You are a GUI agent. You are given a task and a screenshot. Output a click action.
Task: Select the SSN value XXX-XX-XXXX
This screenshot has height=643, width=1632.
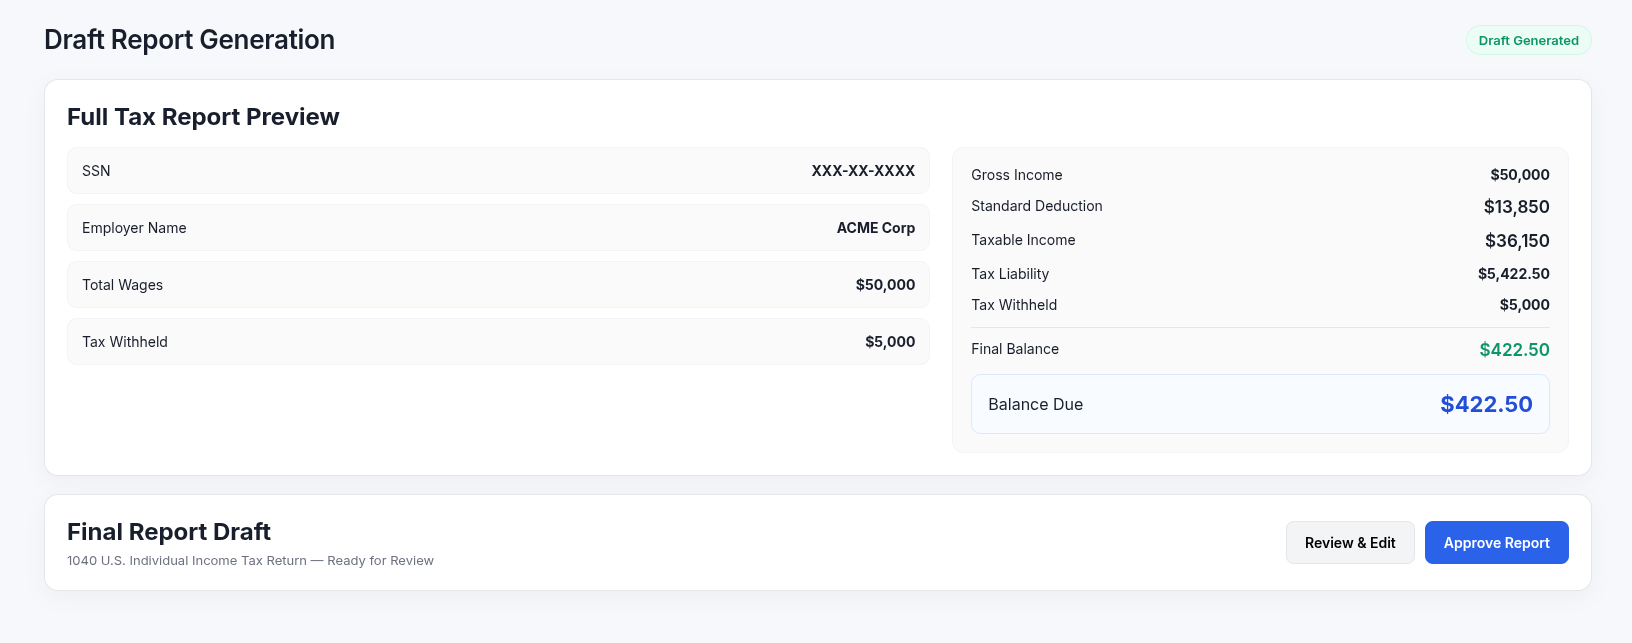[863, 171]
